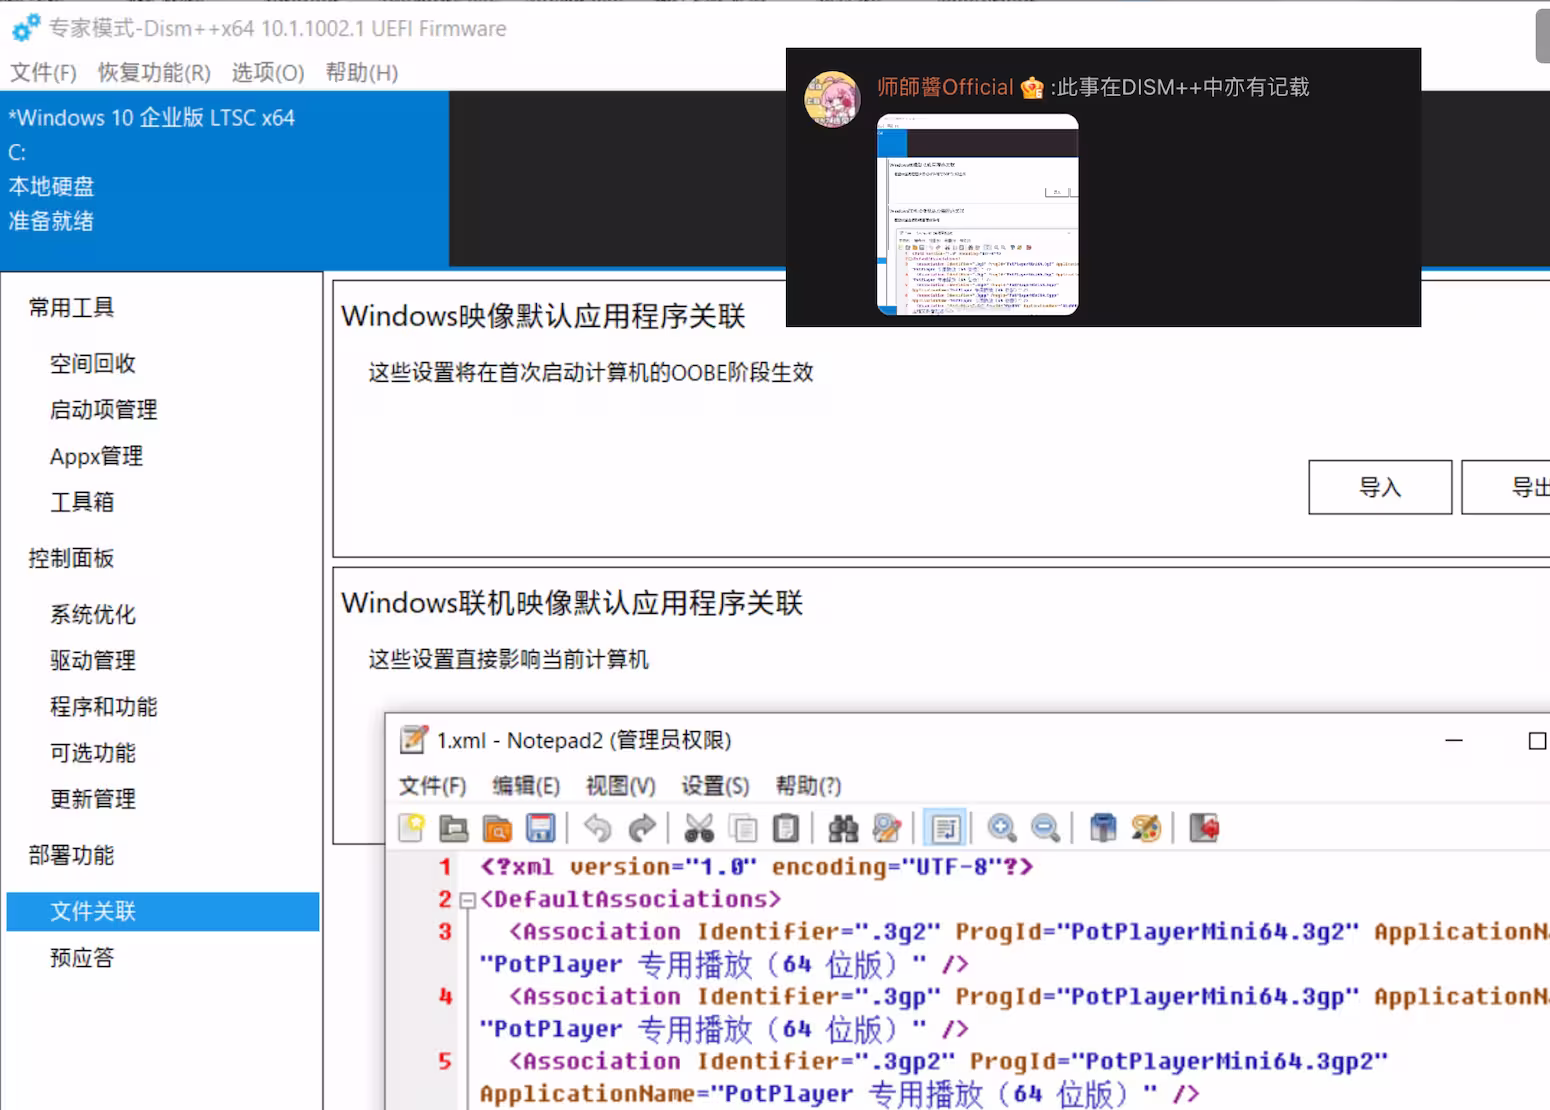Screen dimensions: 1550x1110
Task: Paste from clipboard in Notepad2
Action: tap(785, 828)
